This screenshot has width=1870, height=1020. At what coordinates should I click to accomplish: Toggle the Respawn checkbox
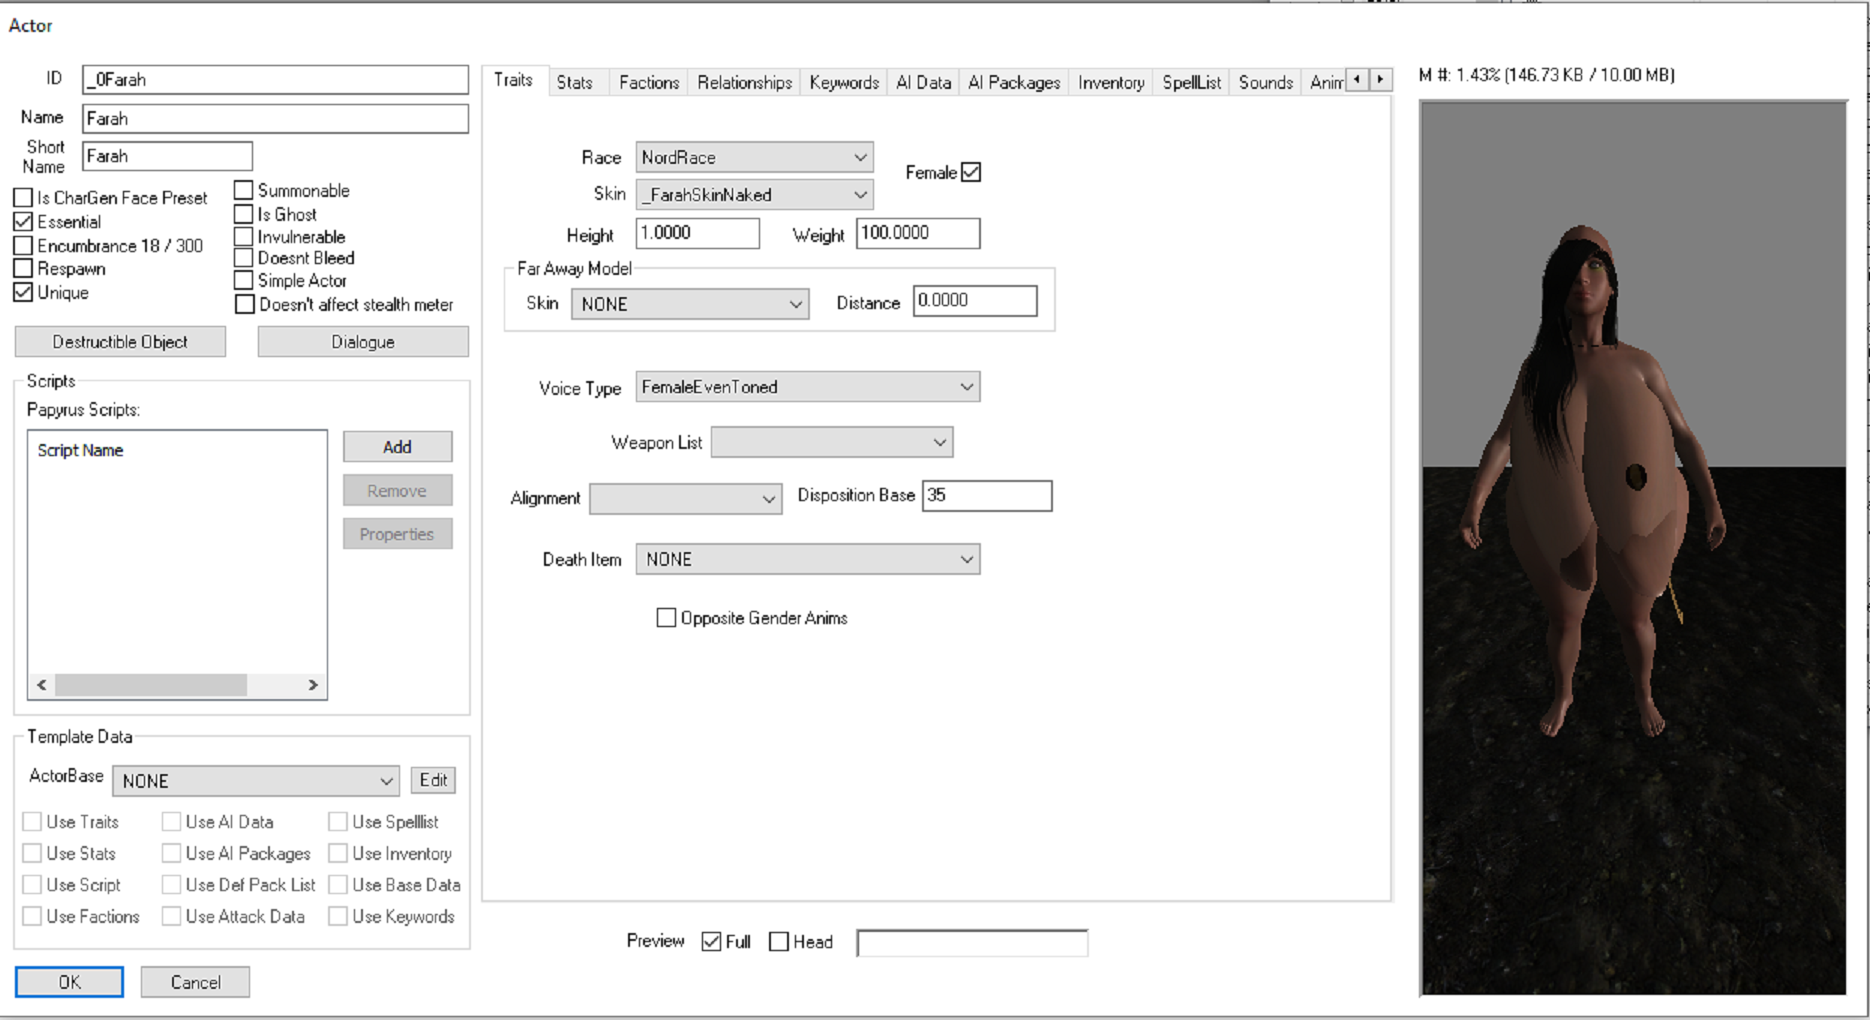click(x=23, y=269)
